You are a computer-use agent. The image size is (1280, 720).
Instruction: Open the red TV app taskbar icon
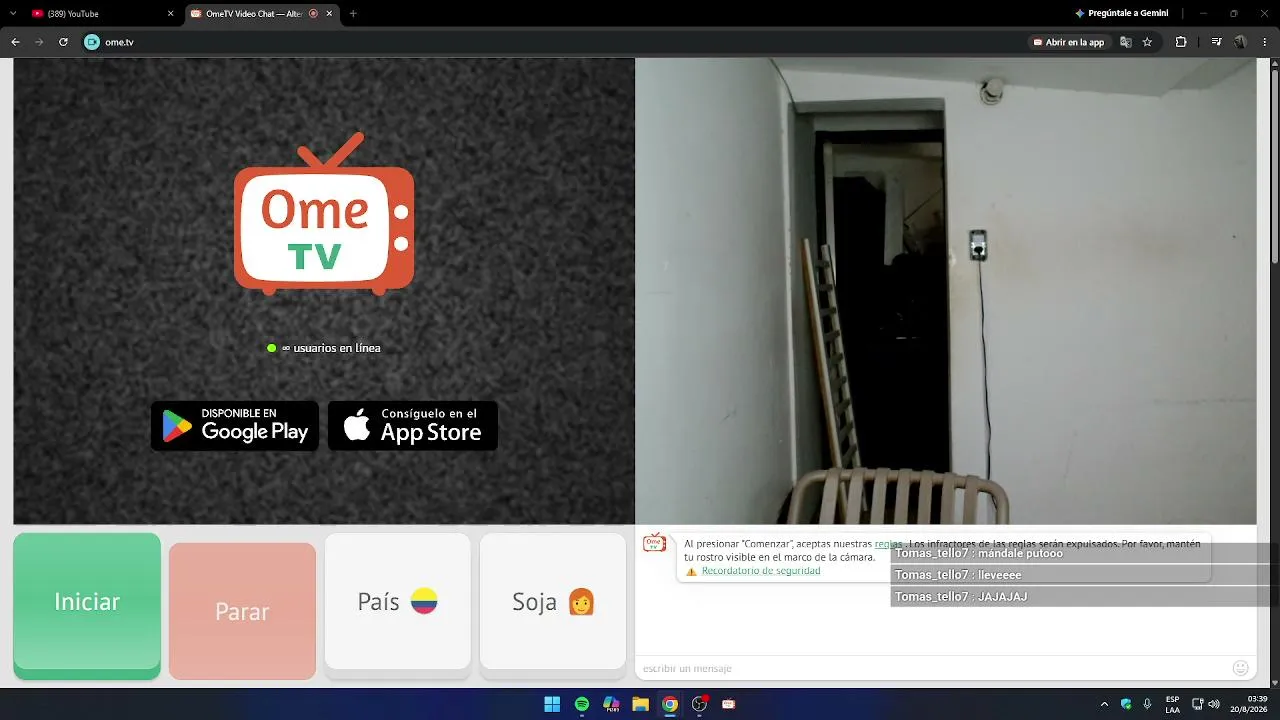(x=729, y=704)
